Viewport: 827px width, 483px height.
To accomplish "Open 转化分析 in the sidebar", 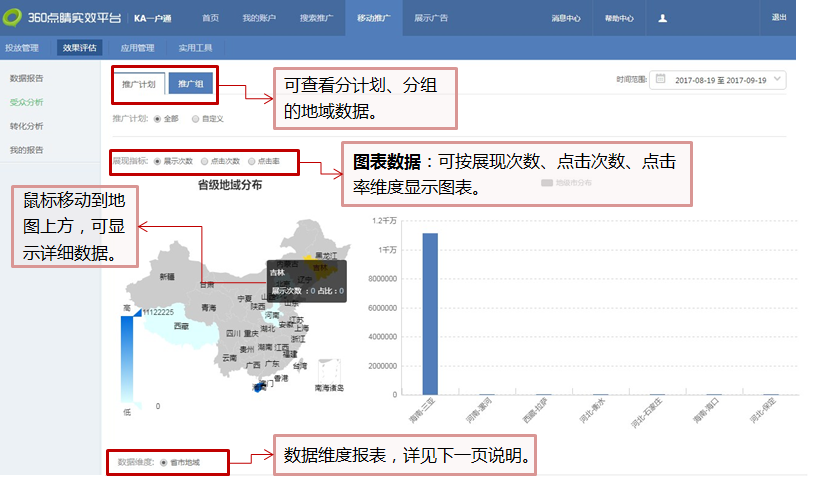I will coord(27,126).
